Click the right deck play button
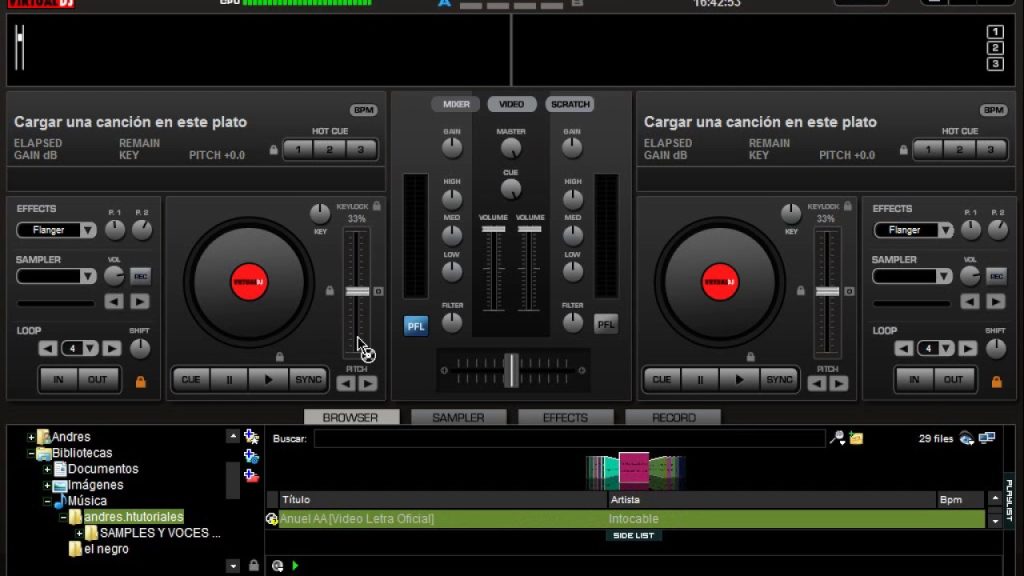Image resolution: width=1024 pixels, height=576 pixels. click(x=739, y=379)
